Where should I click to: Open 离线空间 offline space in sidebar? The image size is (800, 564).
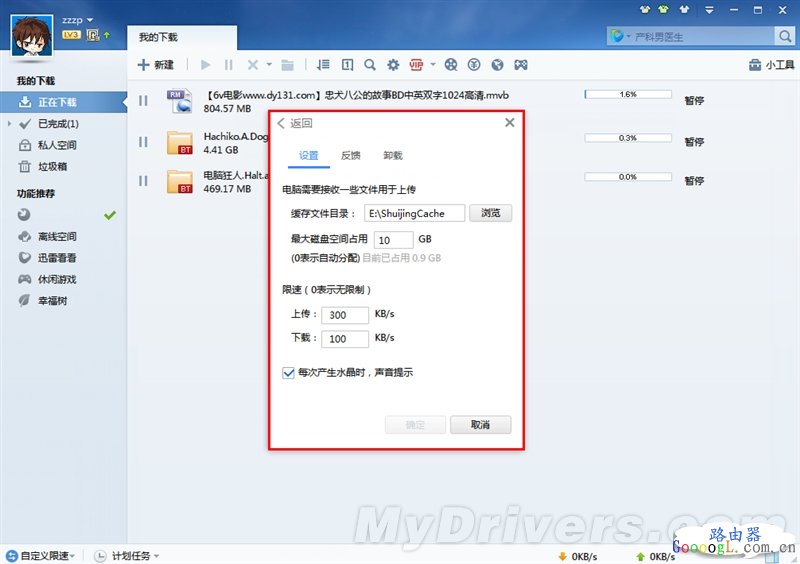57,237
